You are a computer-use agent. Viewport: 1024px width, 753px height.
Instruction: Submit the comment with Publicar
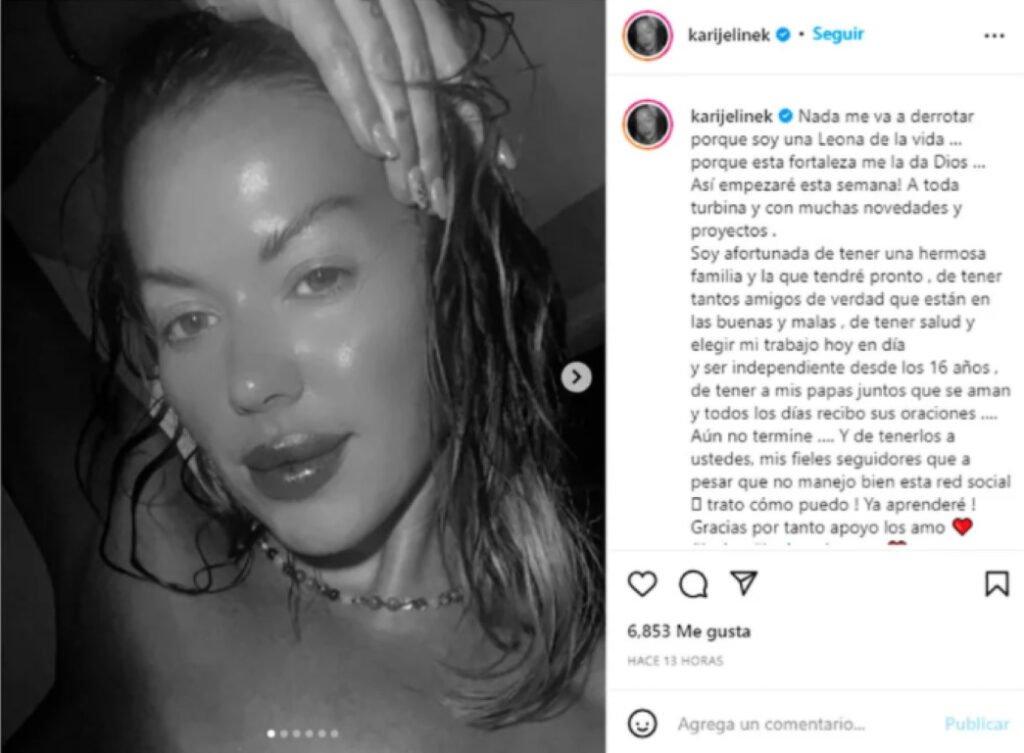pyautogui.click(x=976, y=724)
